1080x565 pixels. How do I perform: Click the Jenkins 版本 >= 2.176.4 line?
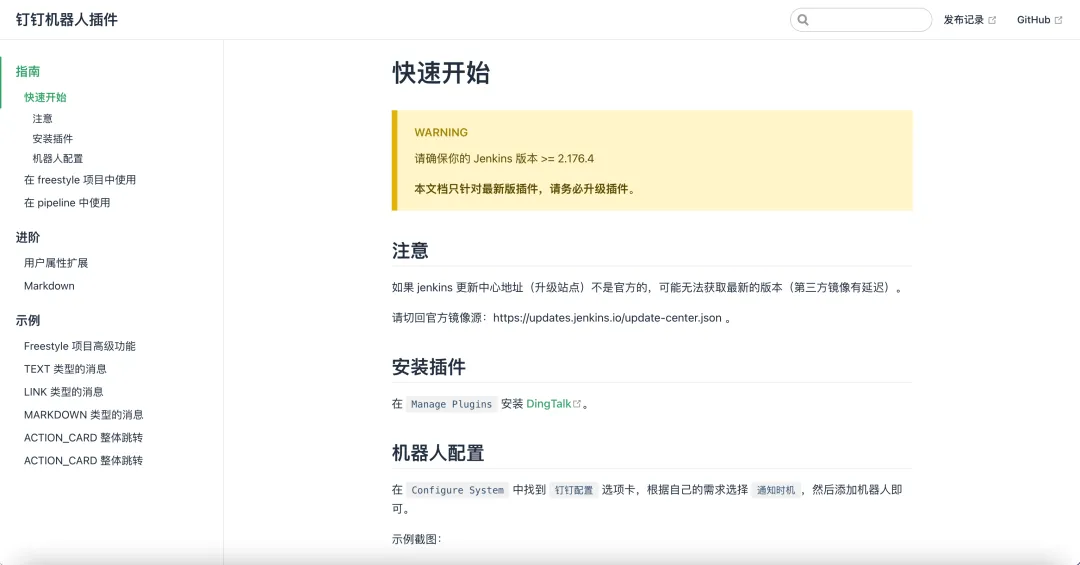tap(504, 158)
